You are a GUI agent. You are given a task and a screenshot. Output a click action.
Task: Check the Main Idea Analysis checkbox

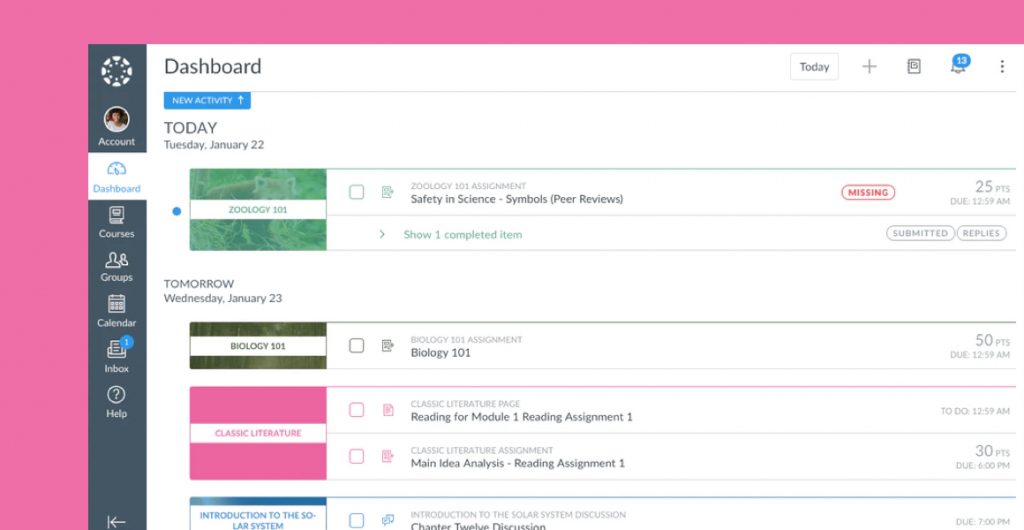(357, 456)
